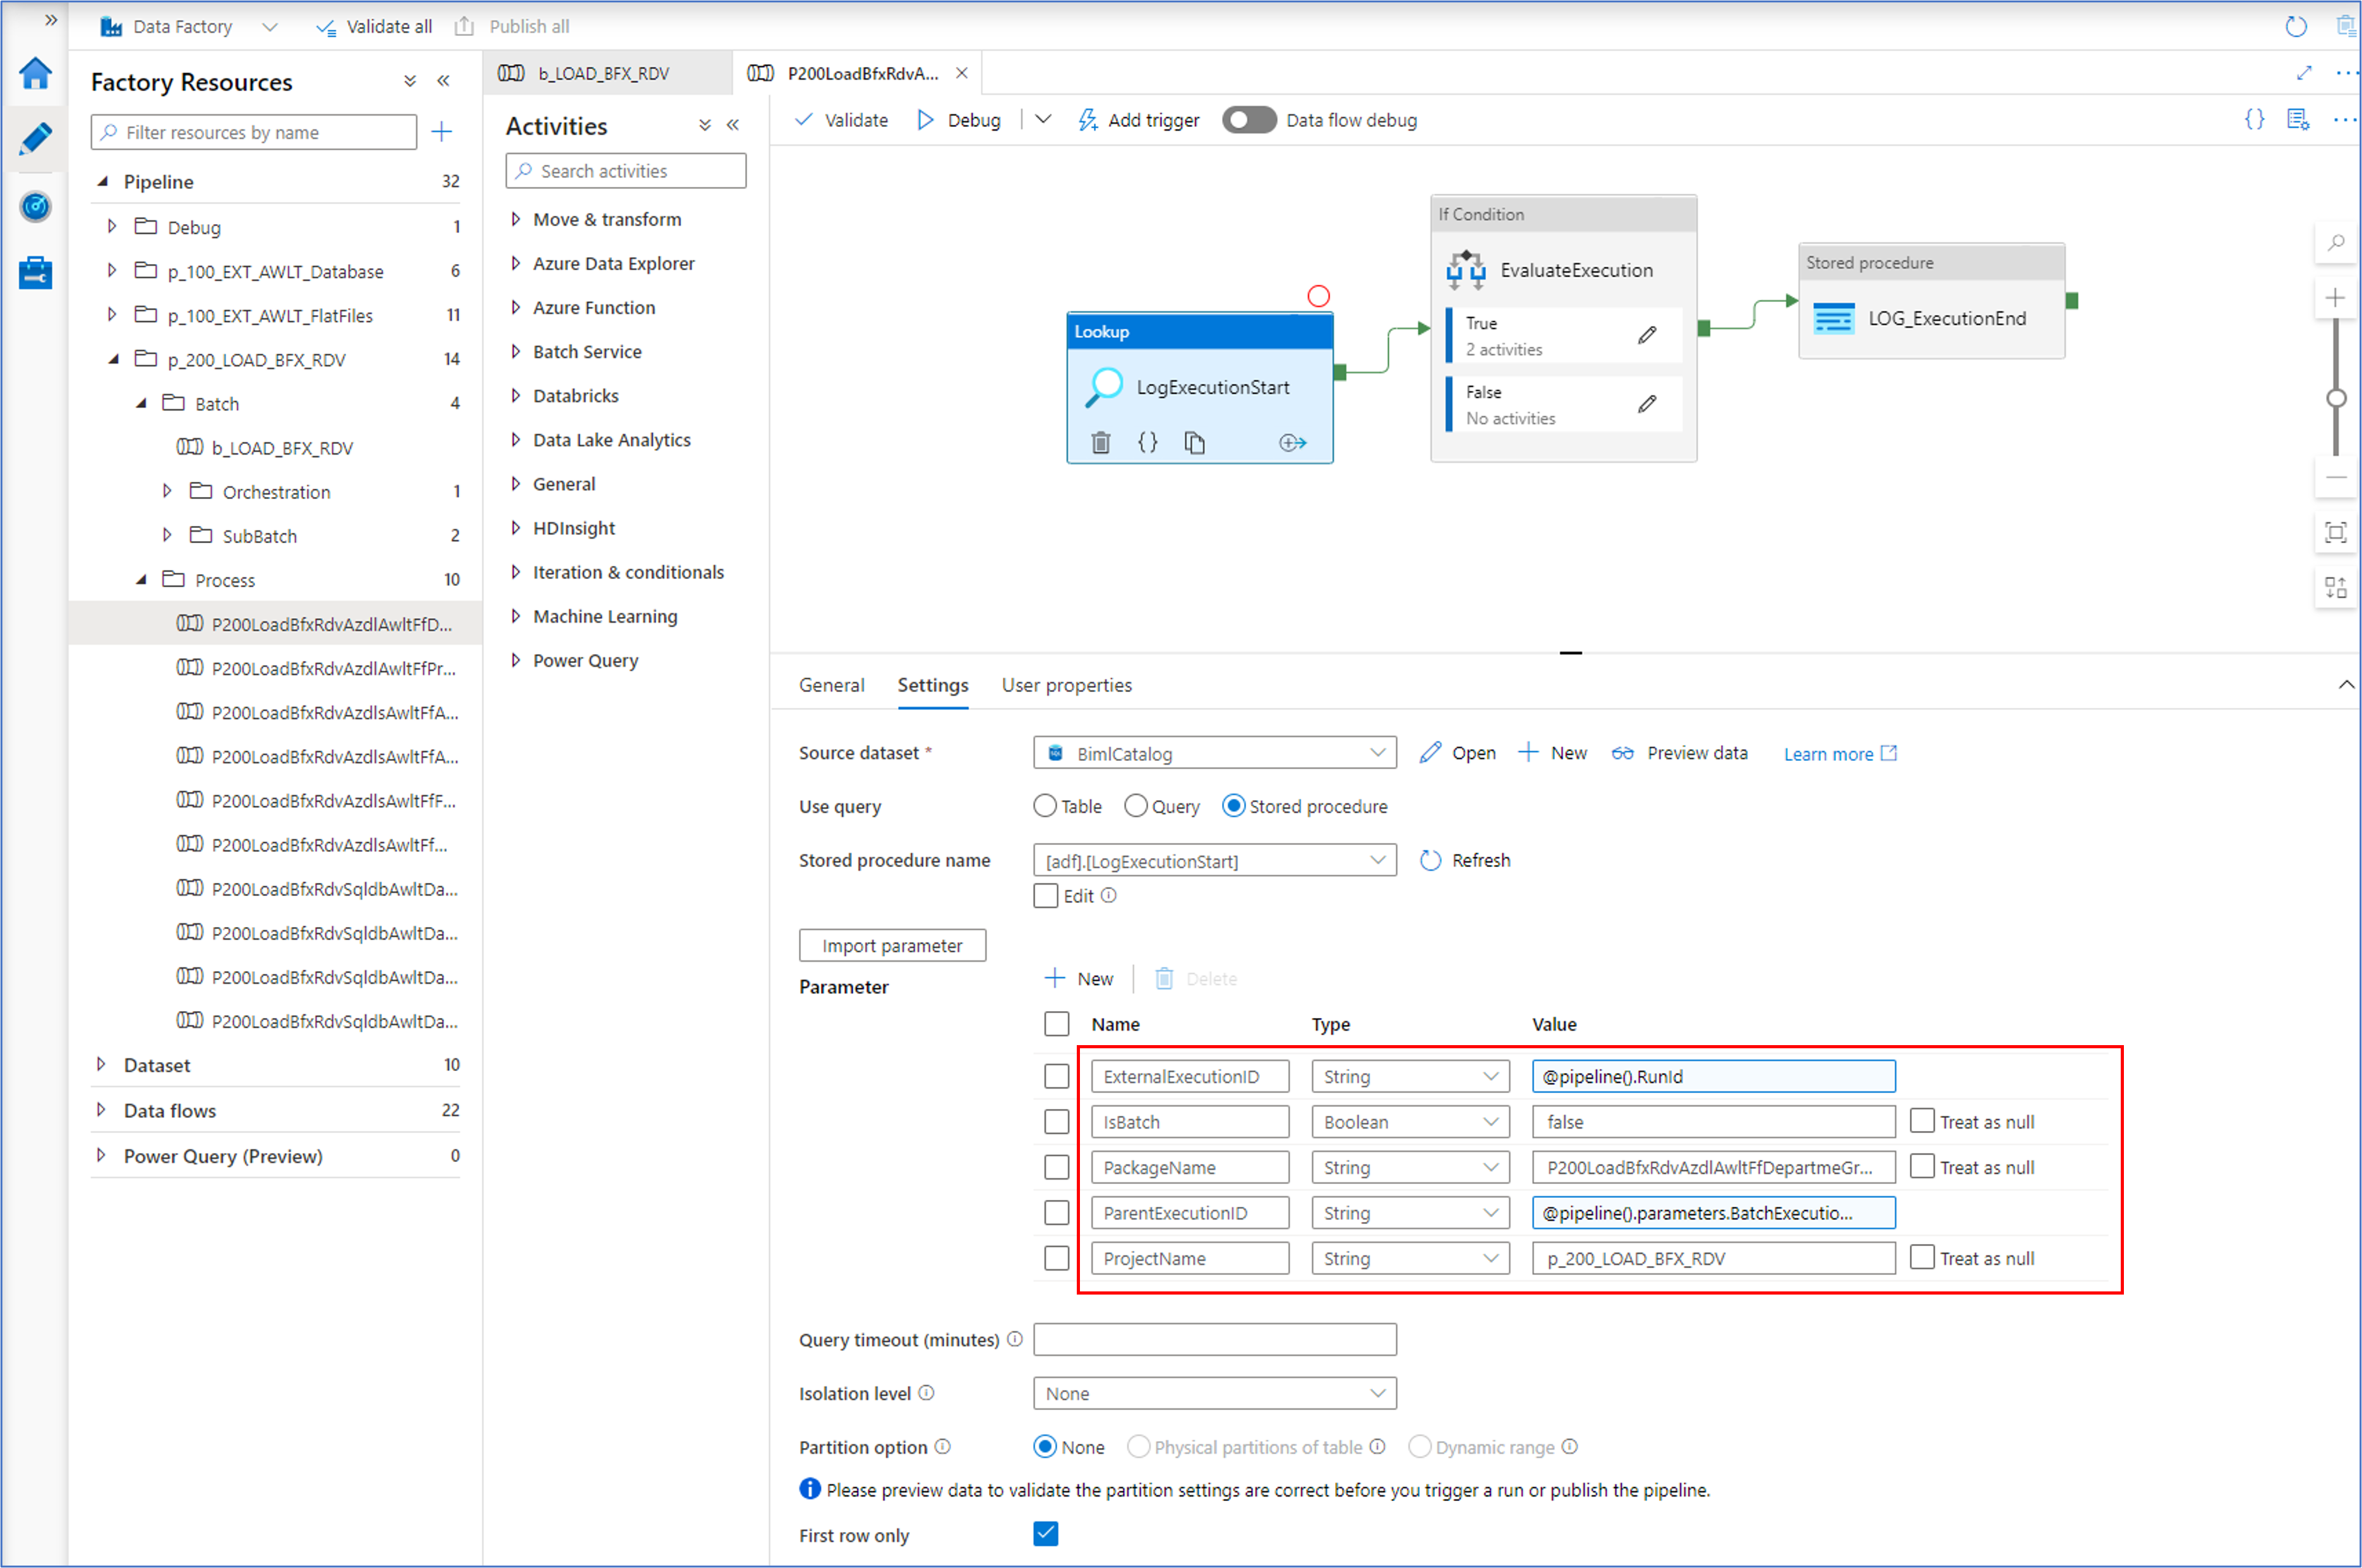The width and height of the screenshot is (2362, 1568).
Task: Clone the LogExecutionStart activity
Action: 1194,442
